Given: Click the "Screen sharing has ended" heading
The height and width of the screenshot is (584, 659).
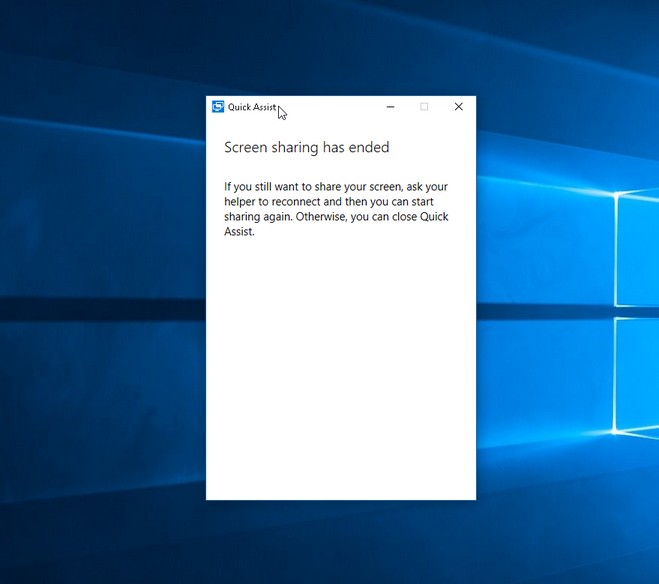Looking at the screenshot, I should [306, 147].
